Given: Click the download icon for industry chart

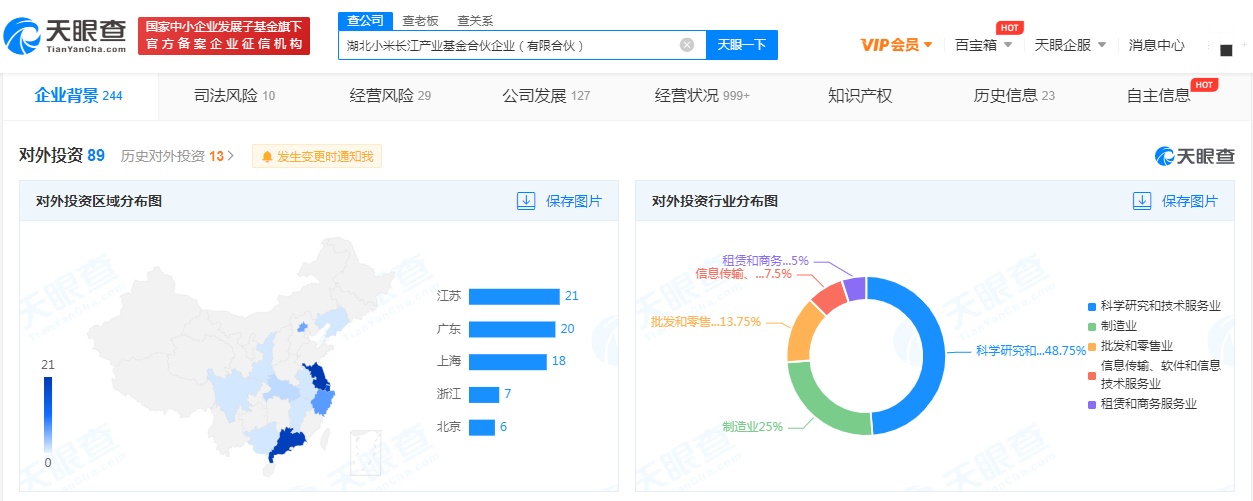Looking at the screenshot, I should pyautogui.click(x=1142, y=201).
